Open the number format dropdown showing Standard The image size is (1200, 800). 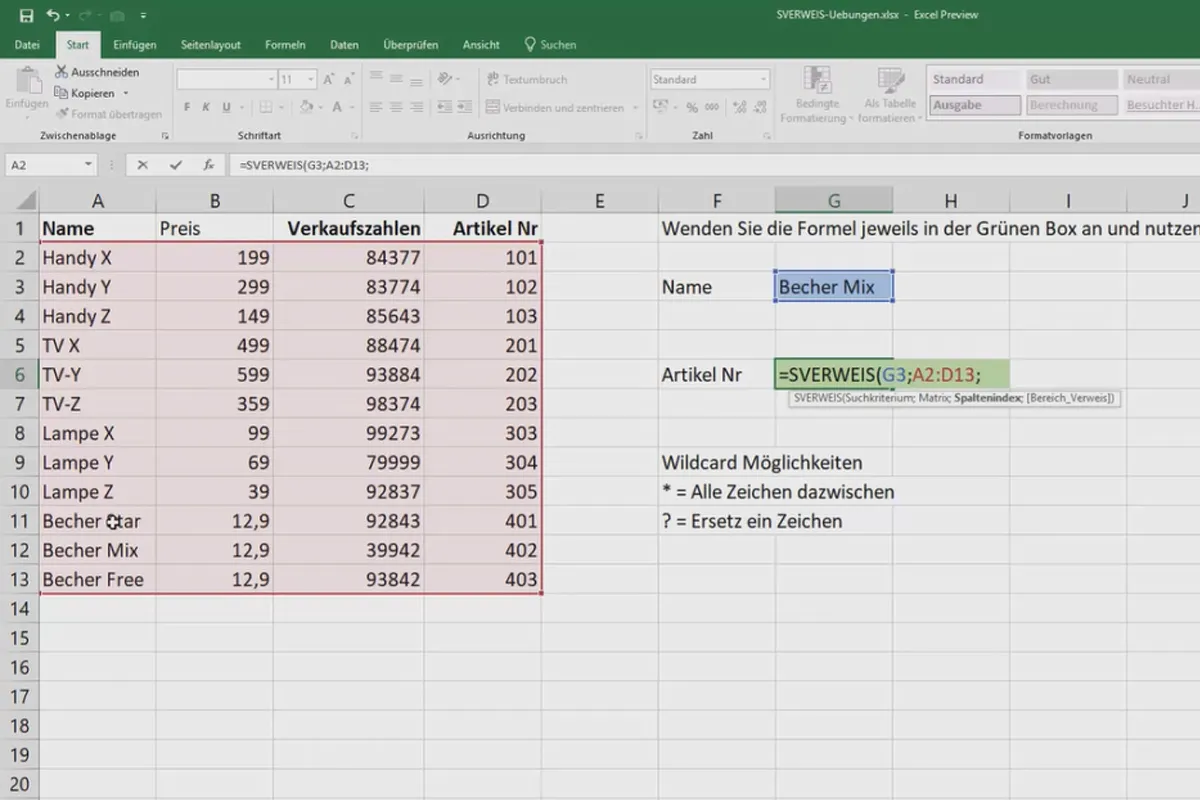(x=710, y=79)
